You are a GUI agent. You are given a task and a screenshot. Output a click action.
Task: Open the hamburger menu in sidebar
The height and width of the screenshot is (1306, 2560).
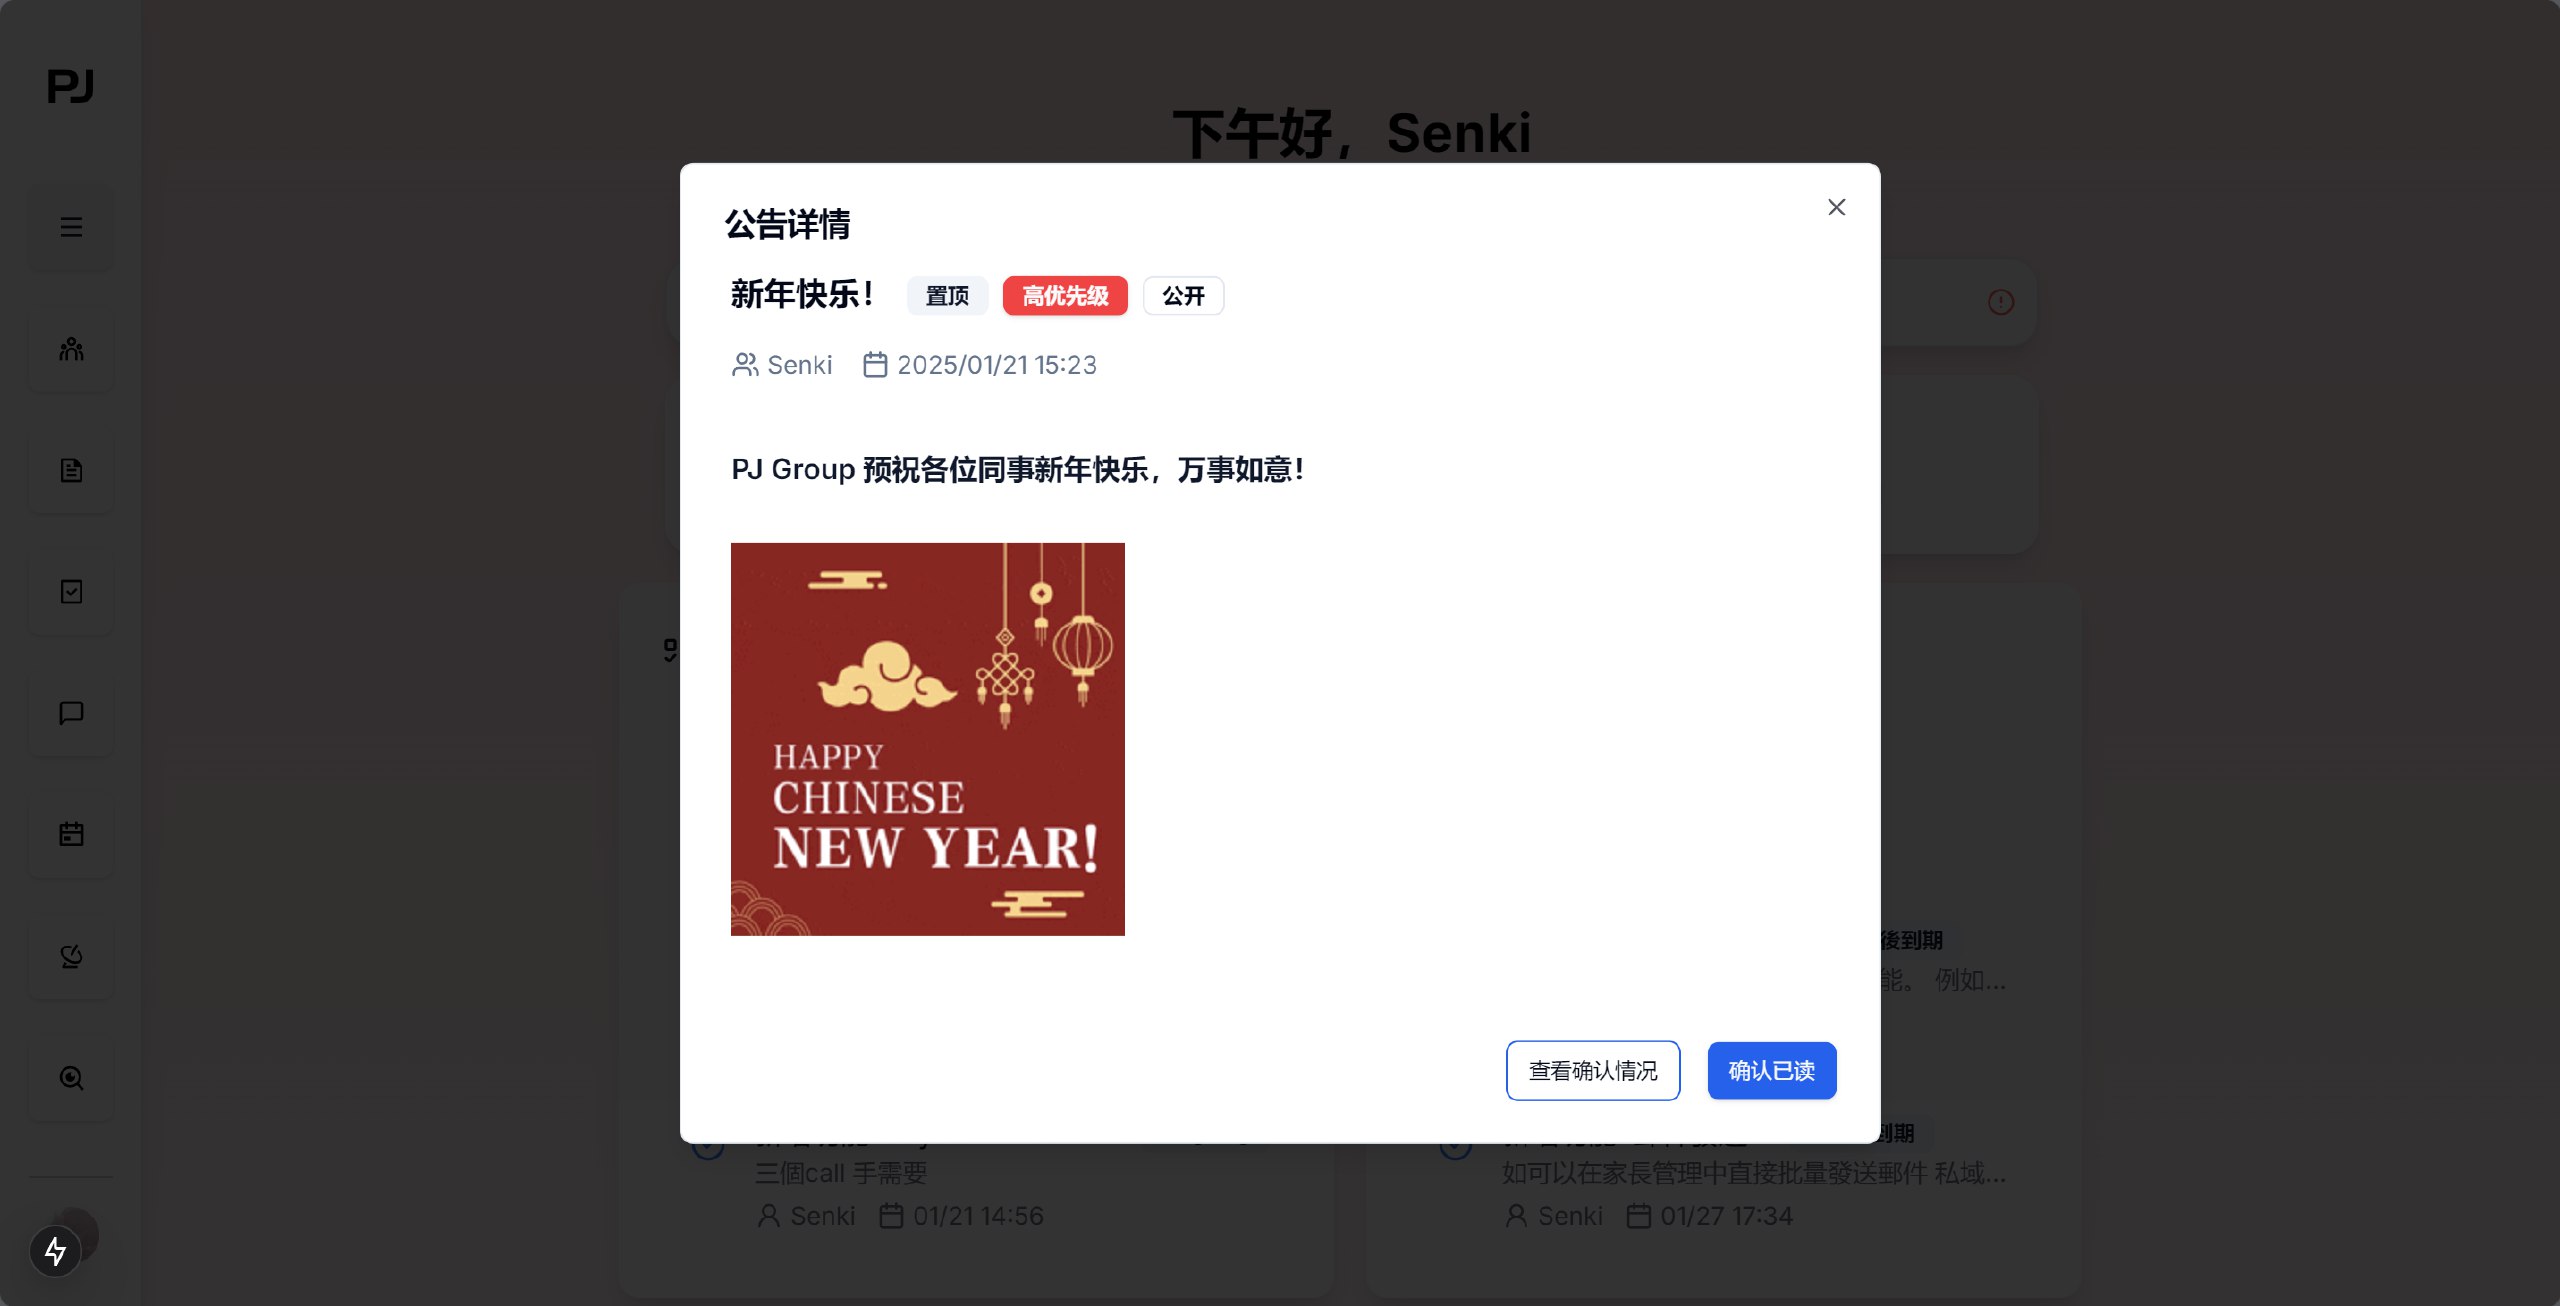71,227
